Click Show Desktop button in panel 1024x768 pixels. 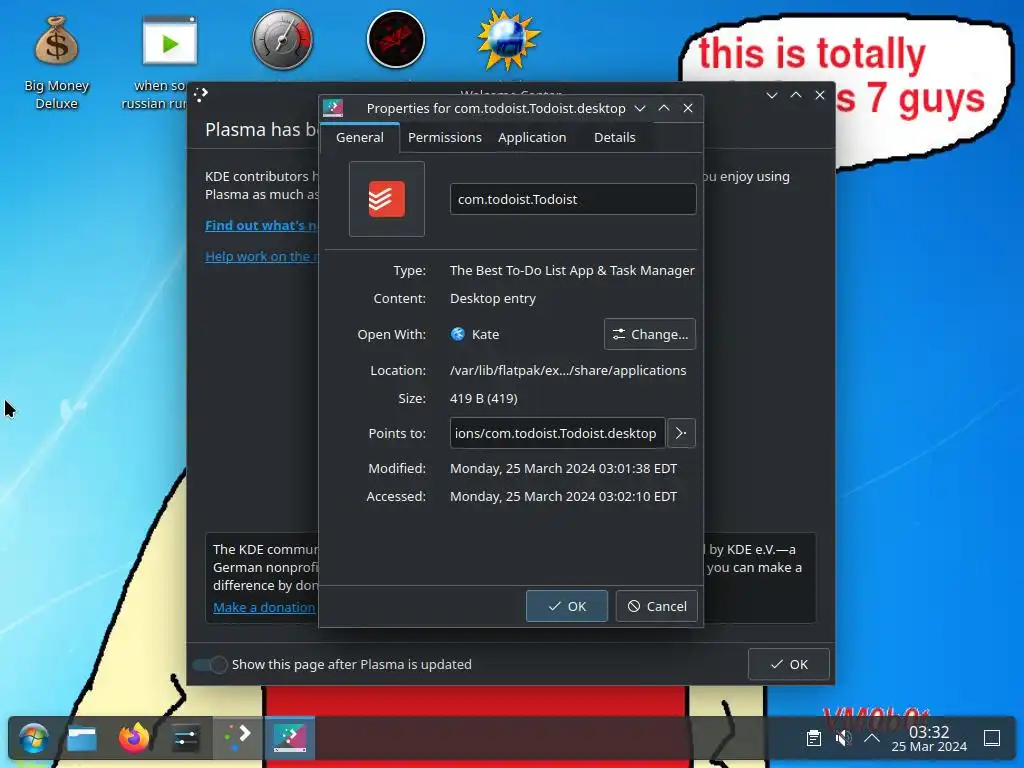992,739
